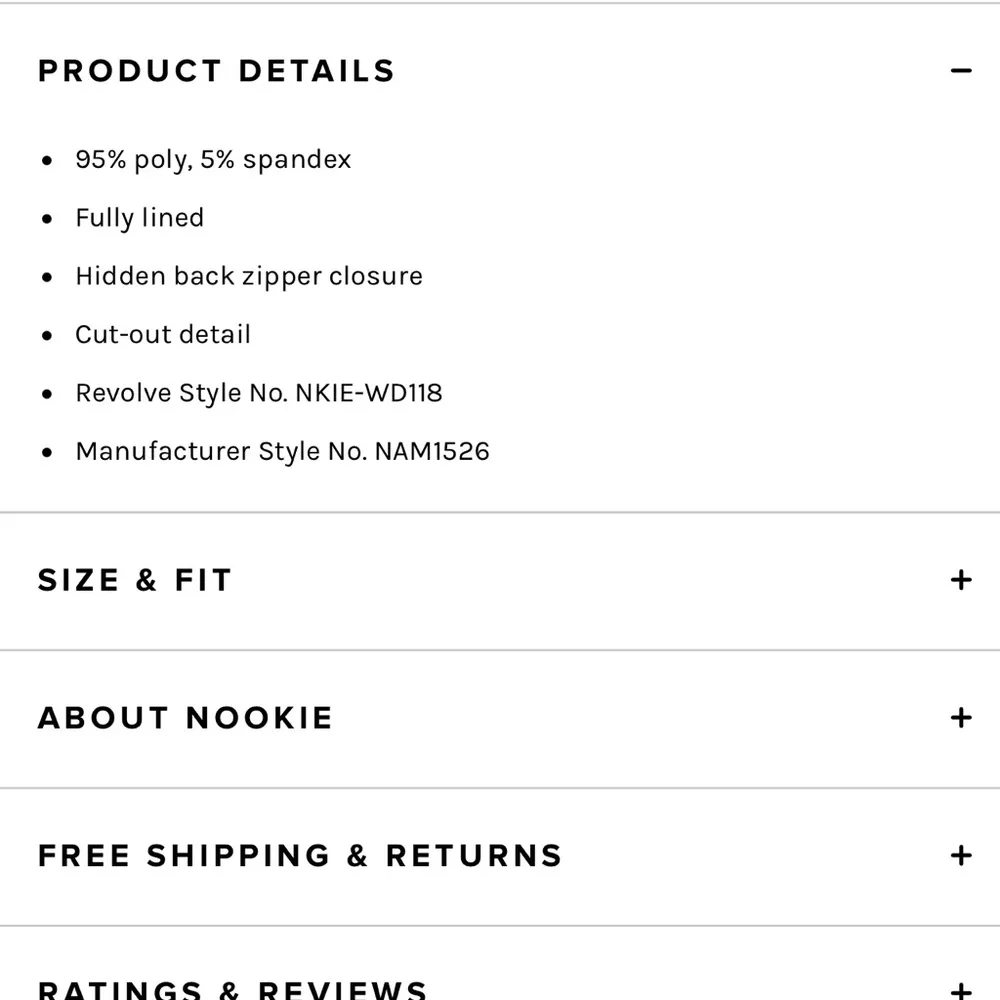Expand Free Shipping & Returns heading
The height and width of the screenshot is (1000, 1000).
pos(300,856)
